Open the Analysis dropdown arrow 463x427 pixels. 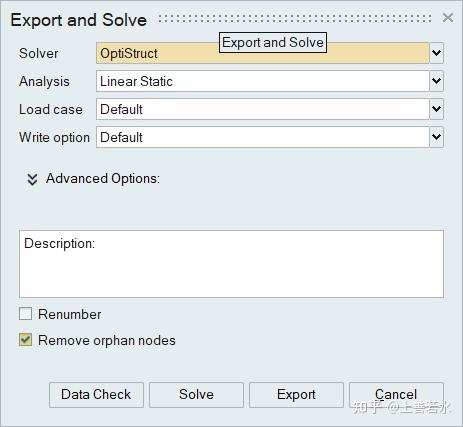tap(436, 81)
